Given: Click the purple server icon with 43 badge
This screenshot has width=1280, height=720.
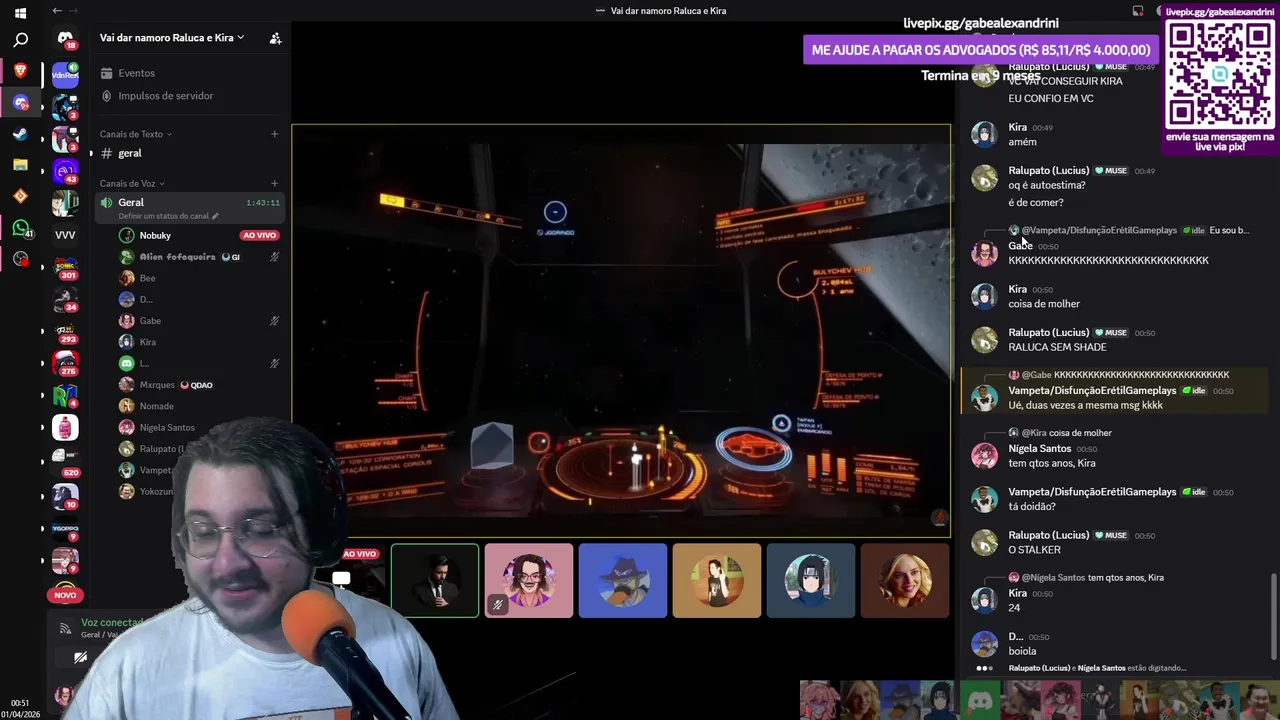Looking at the screenshot, I should [65, 171].
